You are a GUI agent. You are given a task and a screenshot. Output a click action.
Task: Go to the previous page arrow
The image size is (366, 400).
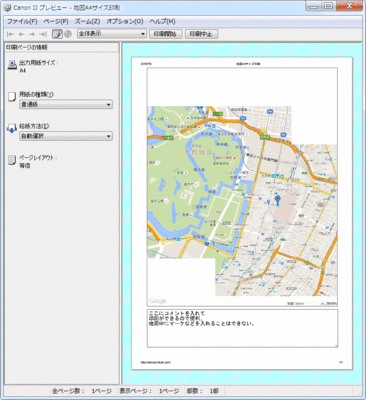(x=21, y=34)
